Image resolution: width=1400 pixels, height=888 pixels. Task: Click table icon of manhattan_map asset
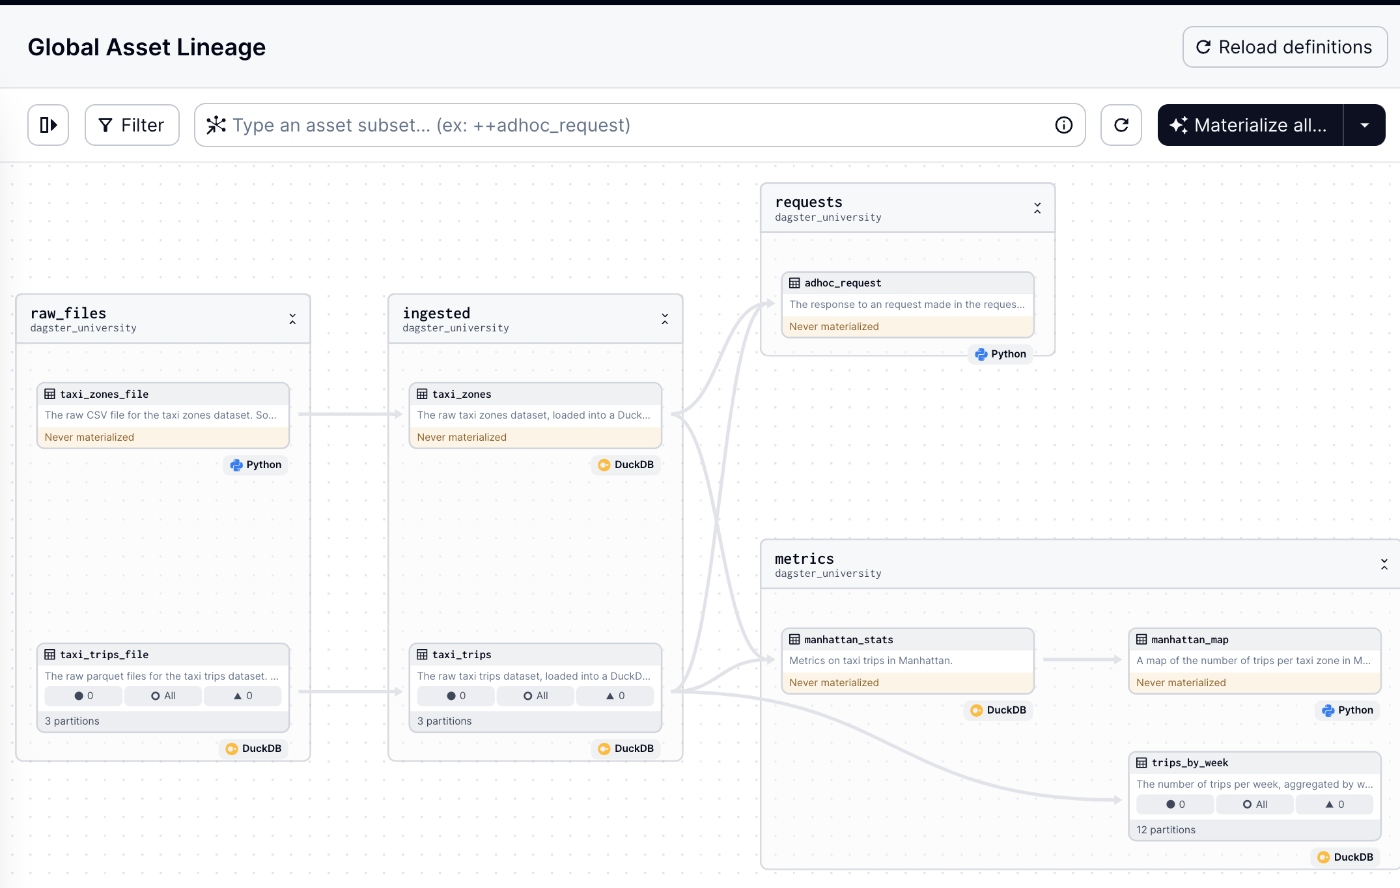(x=1141, y=640)
